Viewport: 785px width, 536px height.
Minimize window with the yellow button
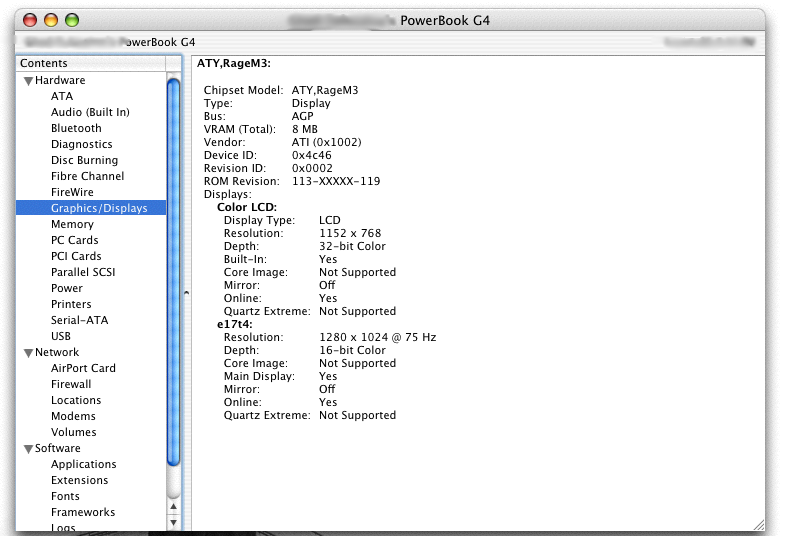pos(51,21)
